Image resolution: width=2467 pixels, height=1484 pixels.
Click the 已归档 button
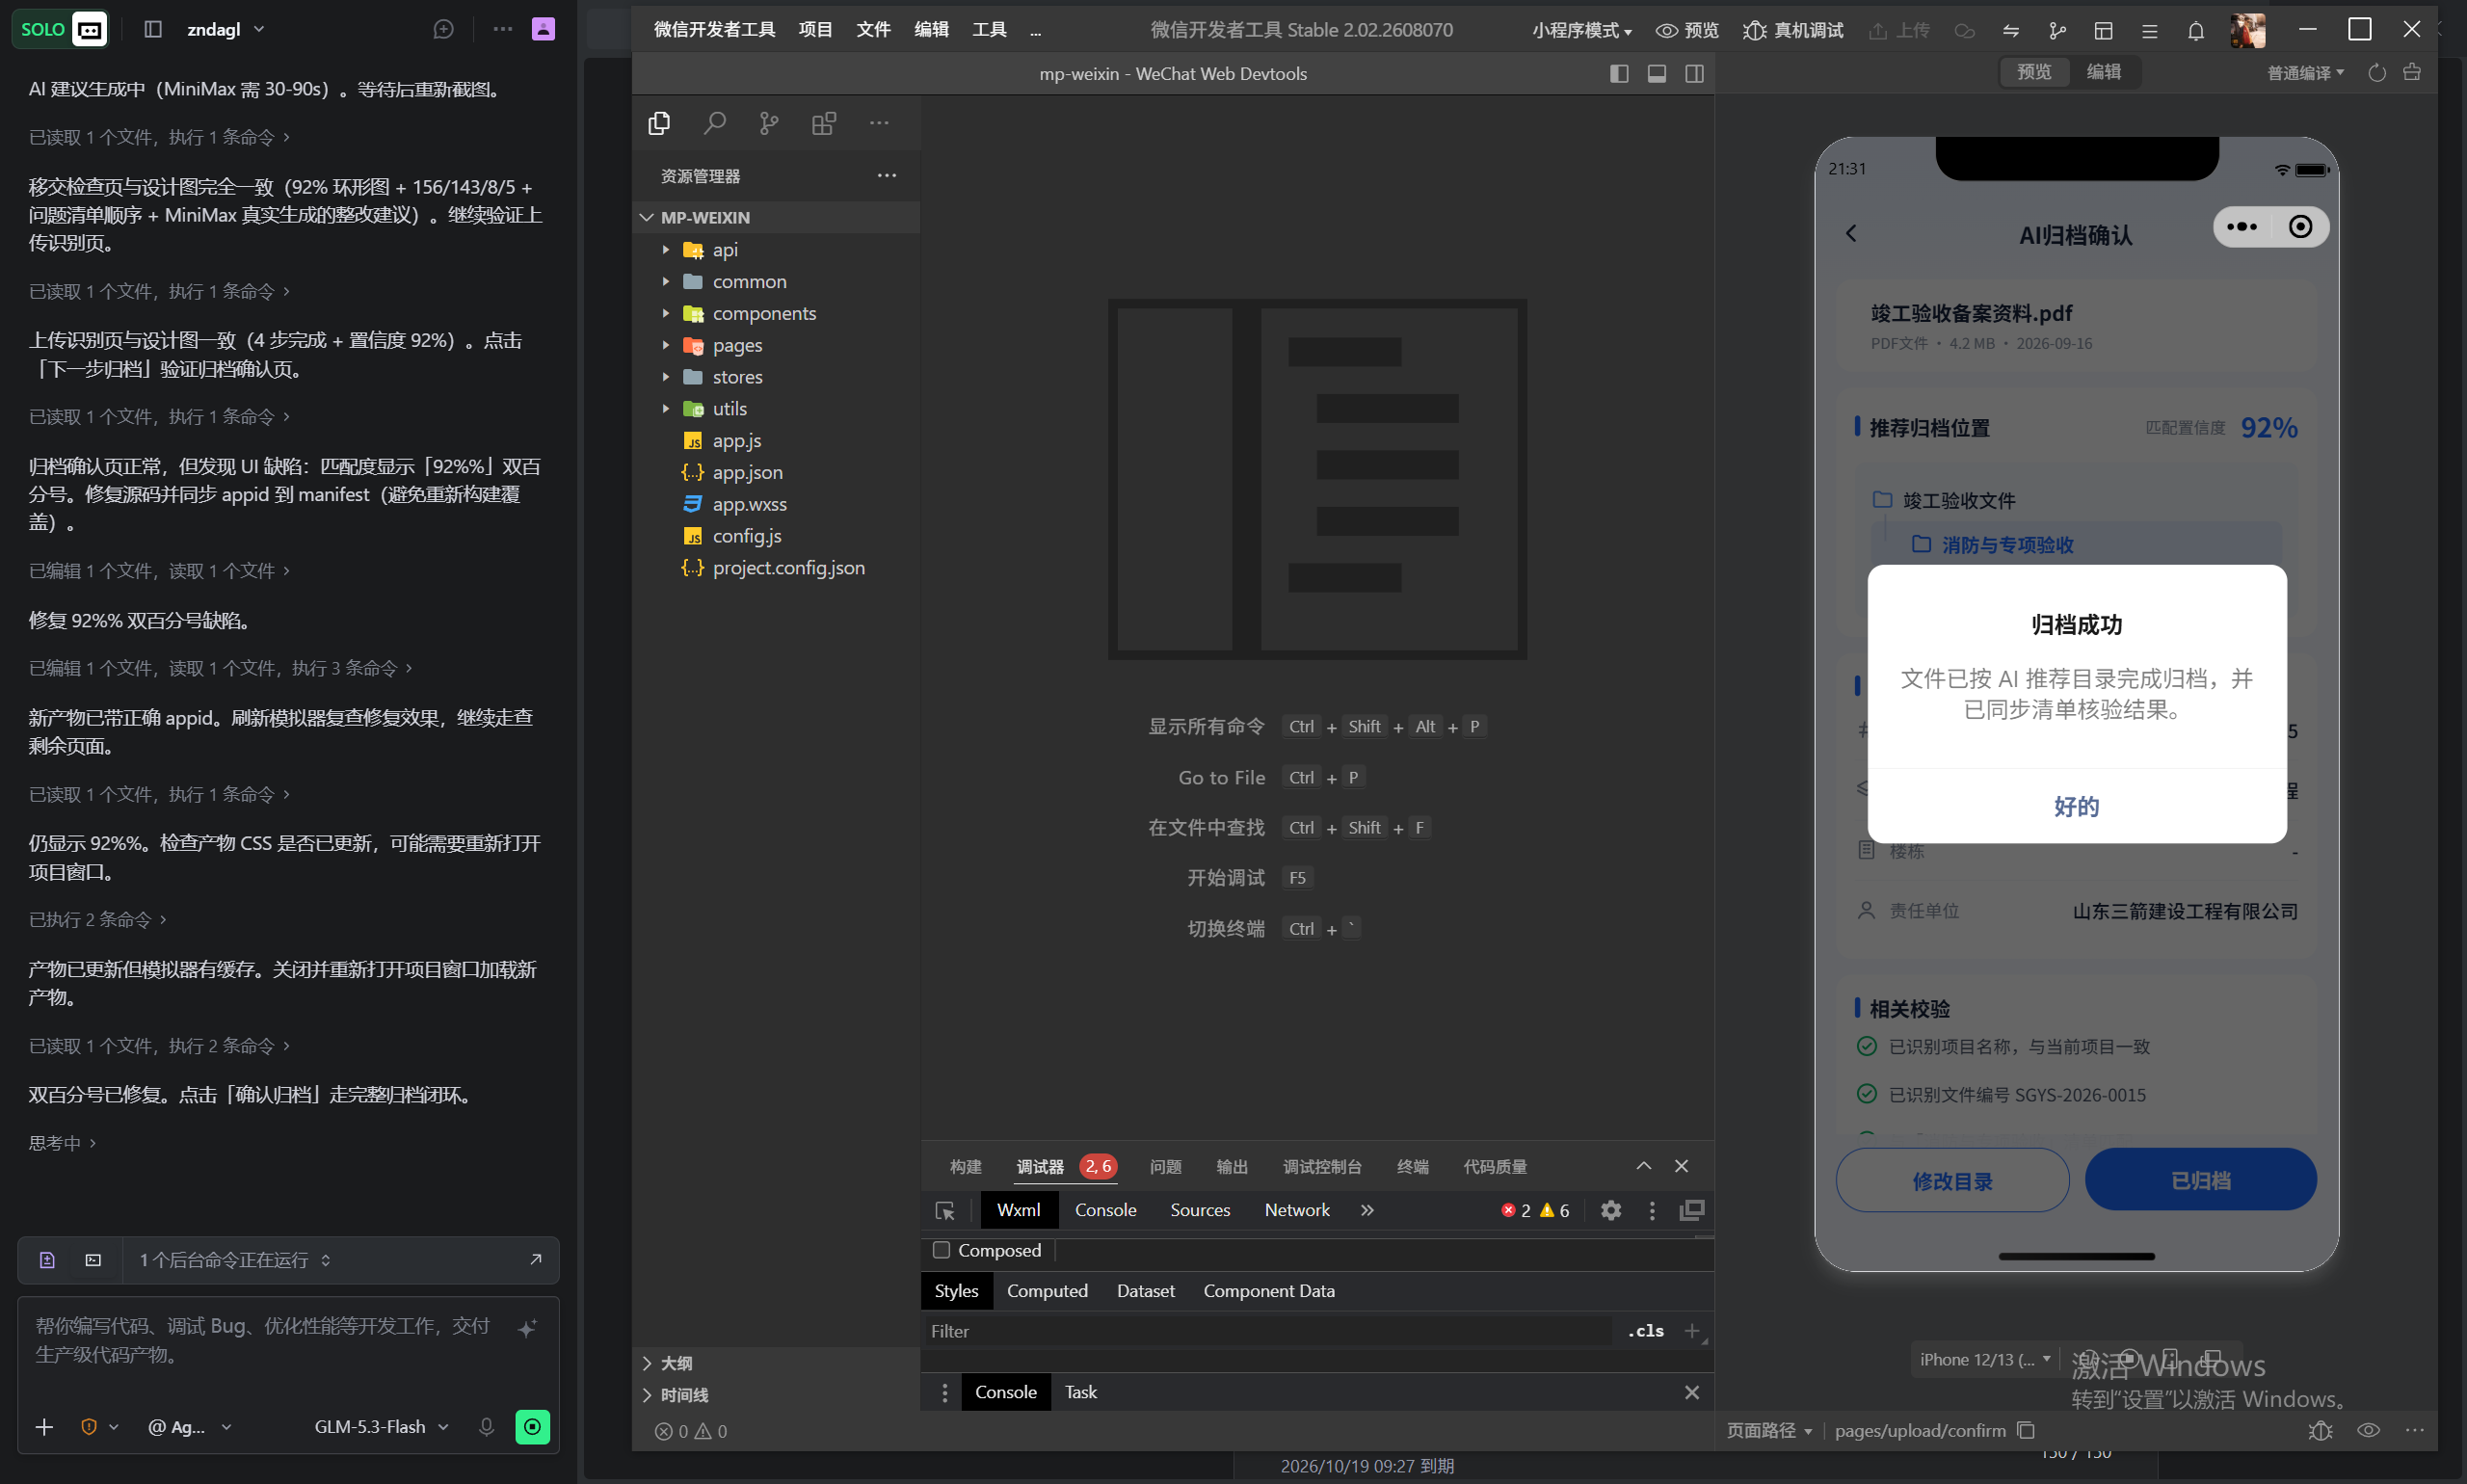click(2200, 1181)
